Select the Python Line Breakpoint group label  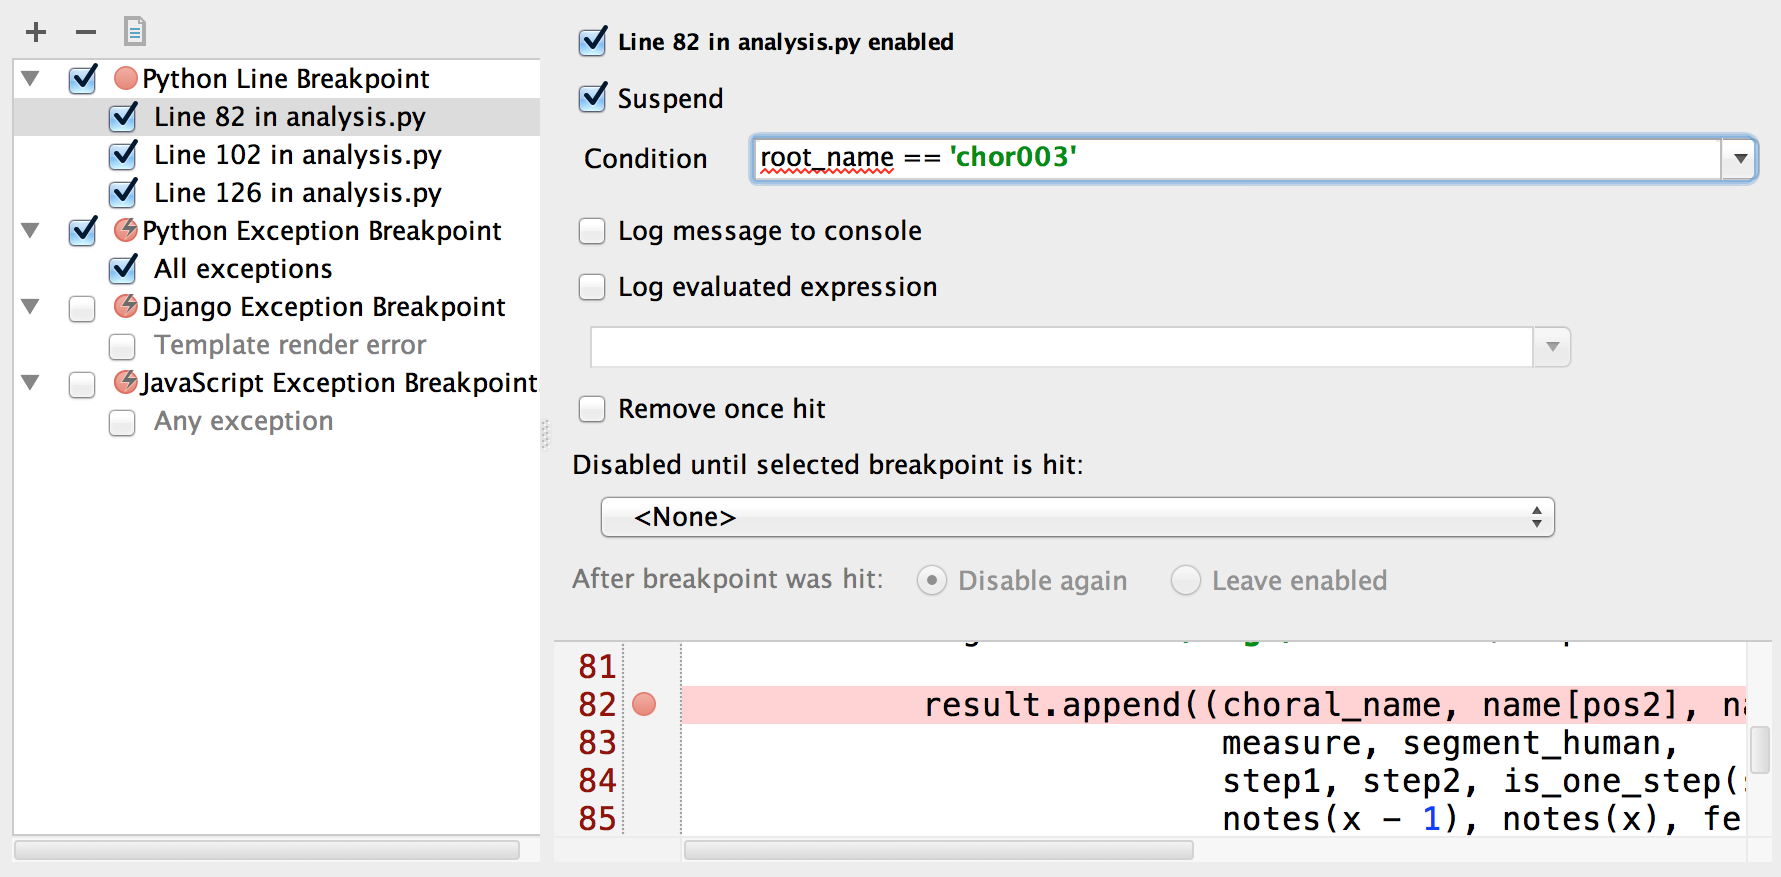click(x=286, y=79)
